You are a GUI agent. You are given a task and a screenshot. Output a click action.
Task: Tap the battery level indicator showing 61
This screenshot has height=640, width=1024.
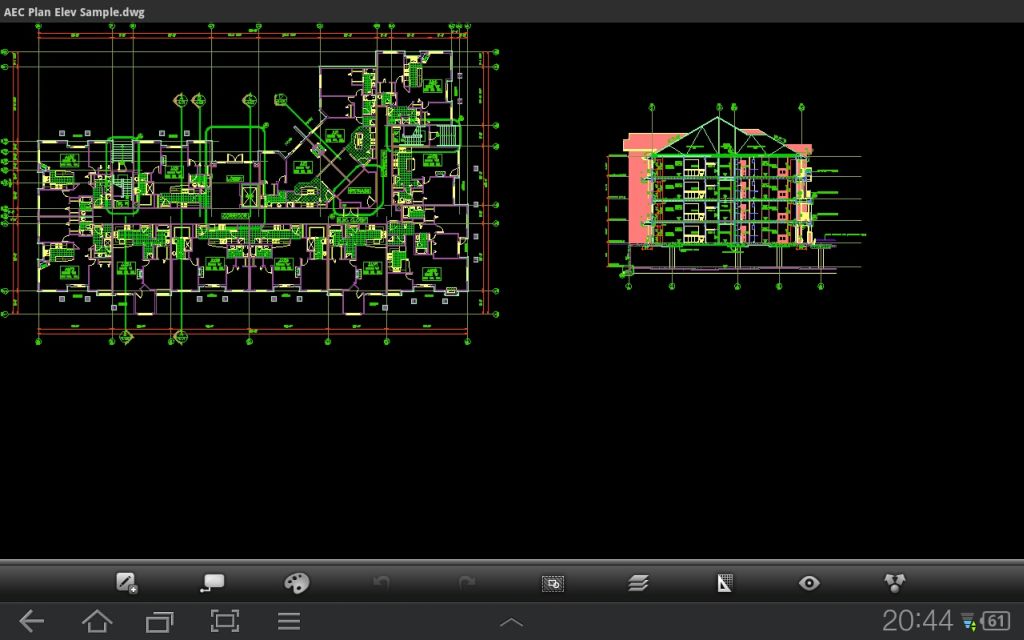[x=996, y=620]
